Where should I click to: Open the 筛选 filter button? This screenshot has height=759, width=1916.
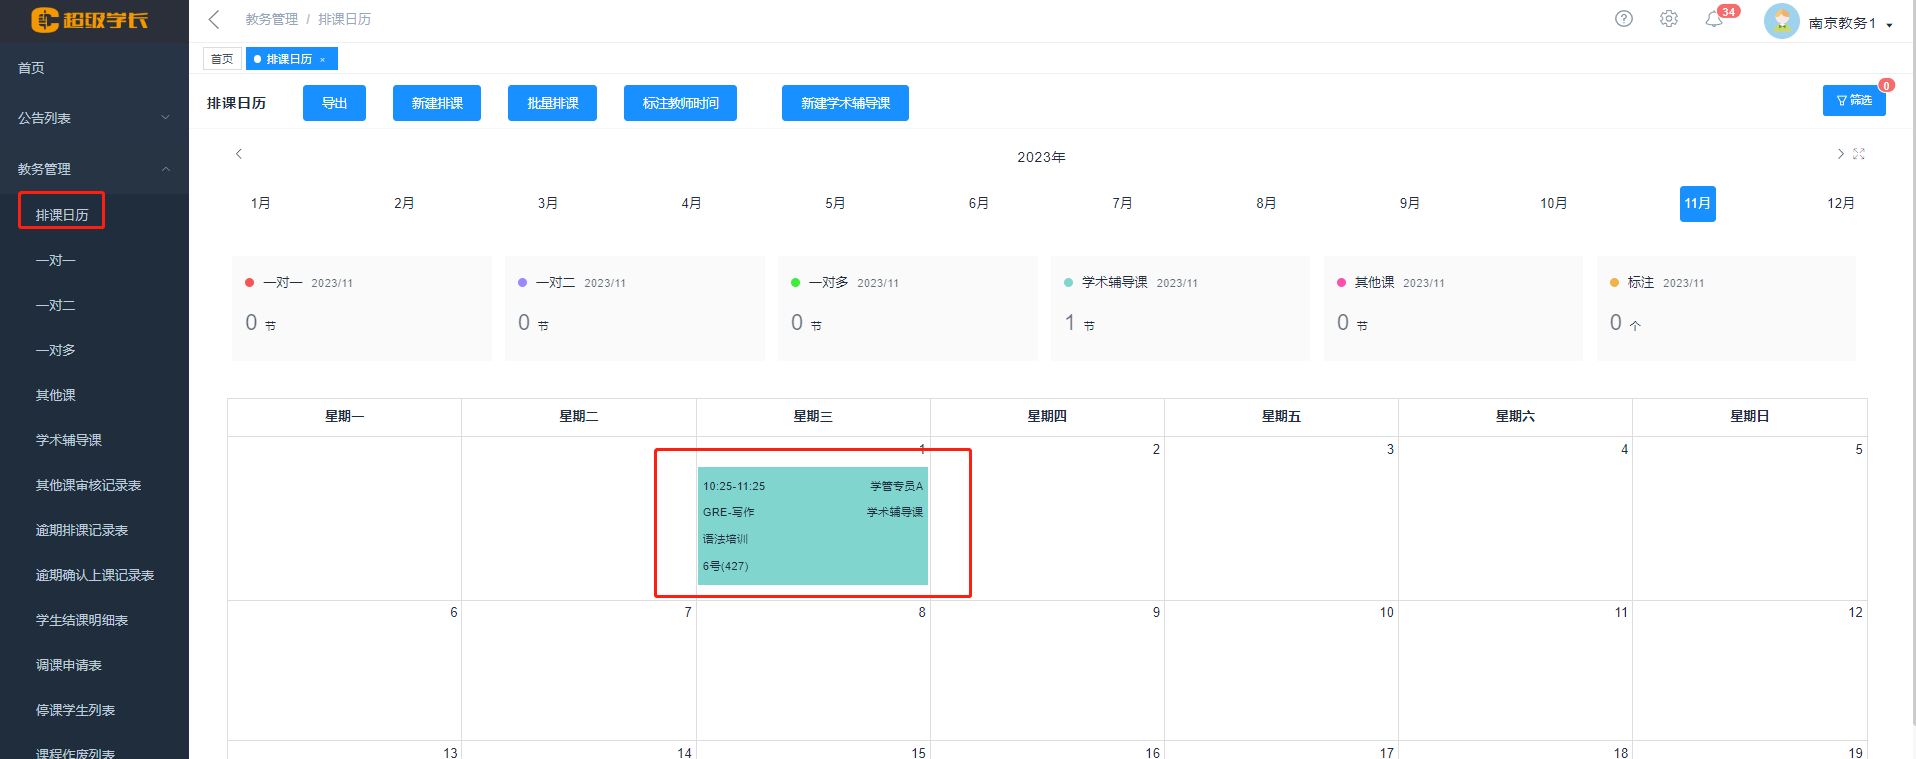pyautogui.click(x=1853, y=101)
